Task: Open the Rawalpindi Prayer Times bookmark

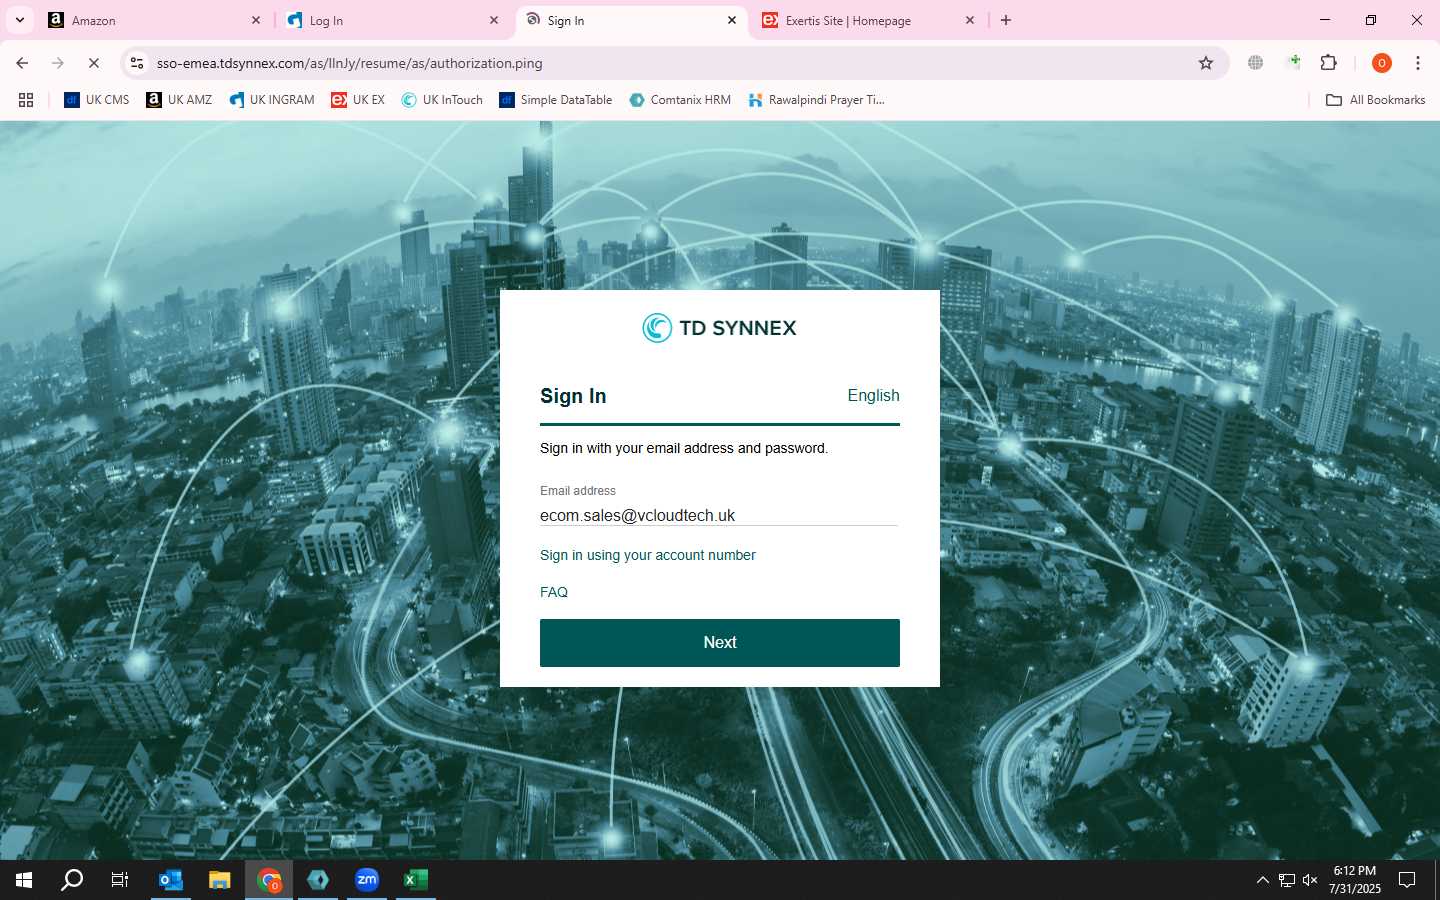Action: pos(816,100)
